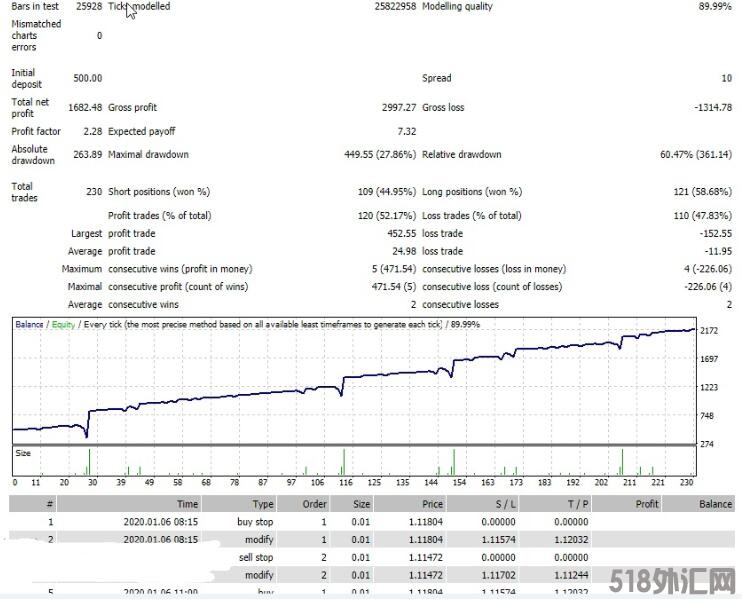
Task: Click the 1223 axis label on balance chart
Action: click(709, 388)
